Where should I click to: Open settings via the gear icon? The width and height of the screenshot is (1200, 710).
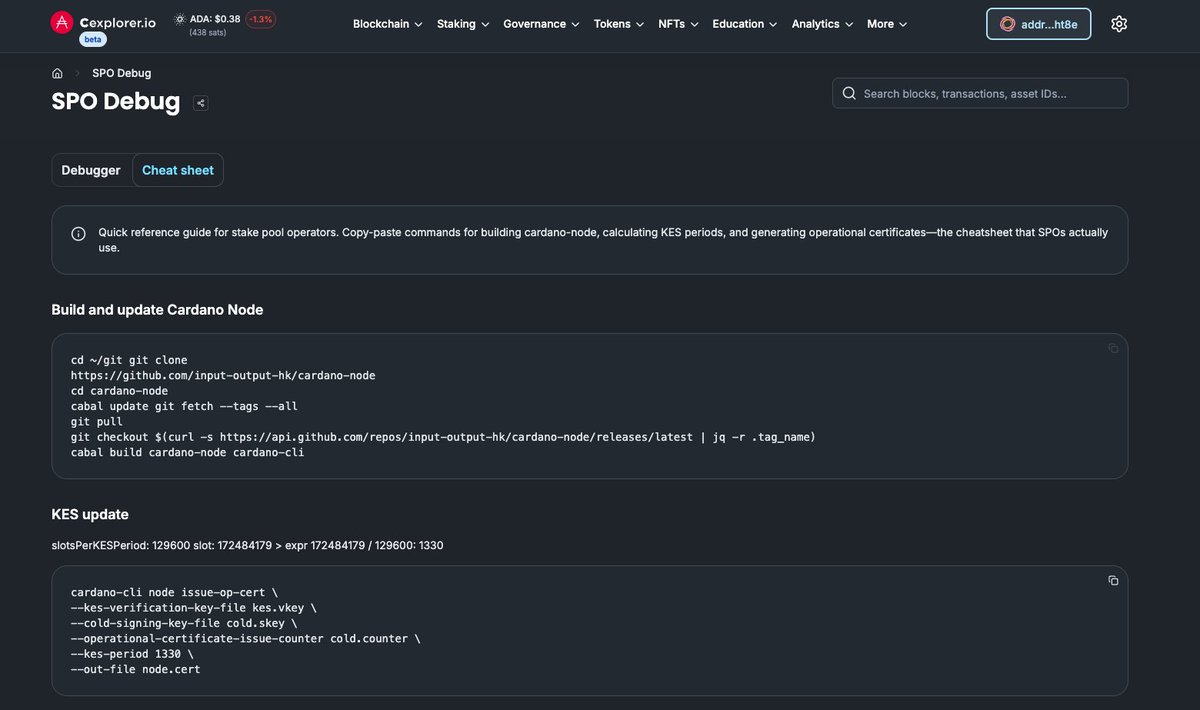pyautogui.click(x=1118, y=22)
